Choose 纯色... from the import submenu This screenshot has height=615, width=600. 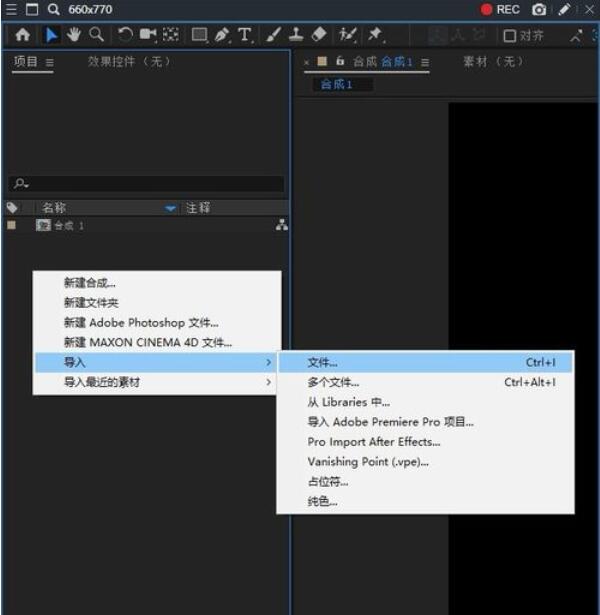click(x=425, y=501)
